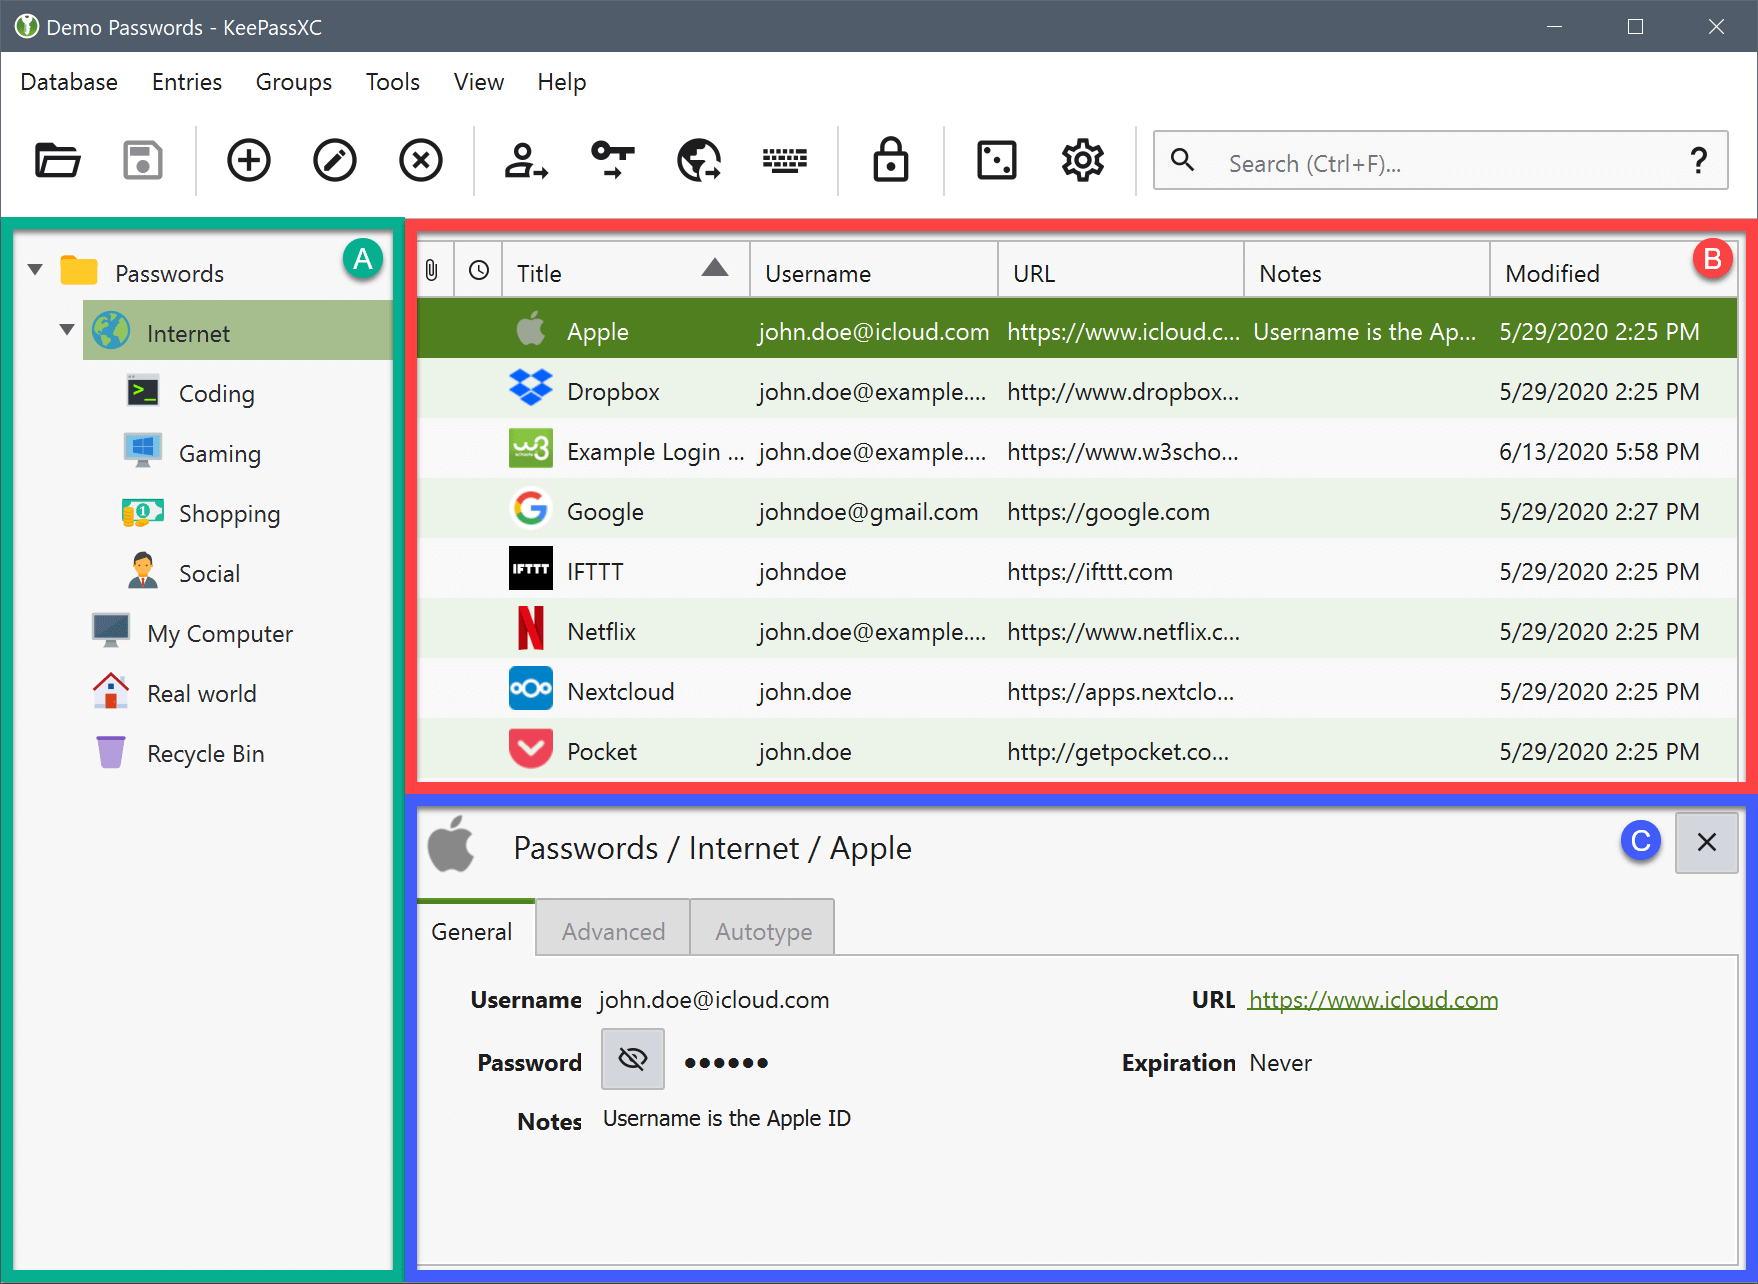Screen dimensions: 1758x1284
Task: Close the entry preview panel
Action: click(1706, 843)
